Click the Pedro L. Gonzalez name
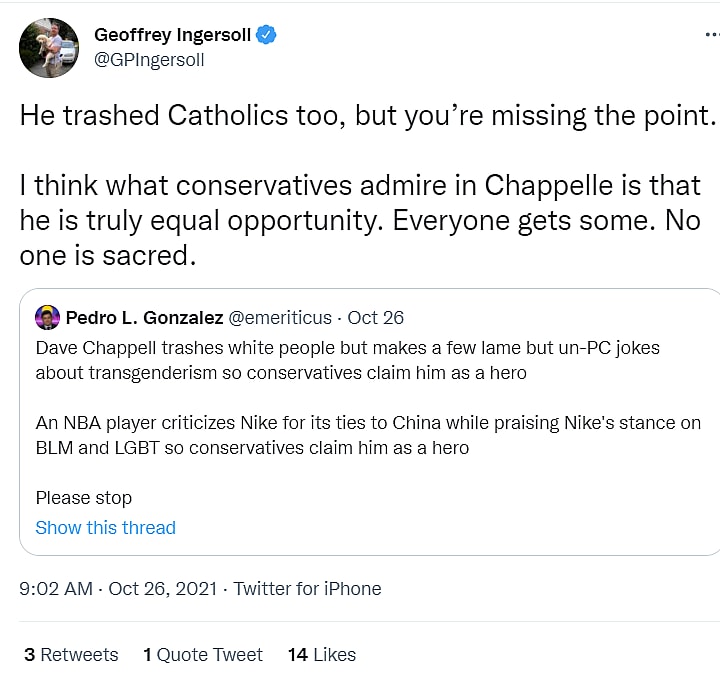 (x=144, y=318)
